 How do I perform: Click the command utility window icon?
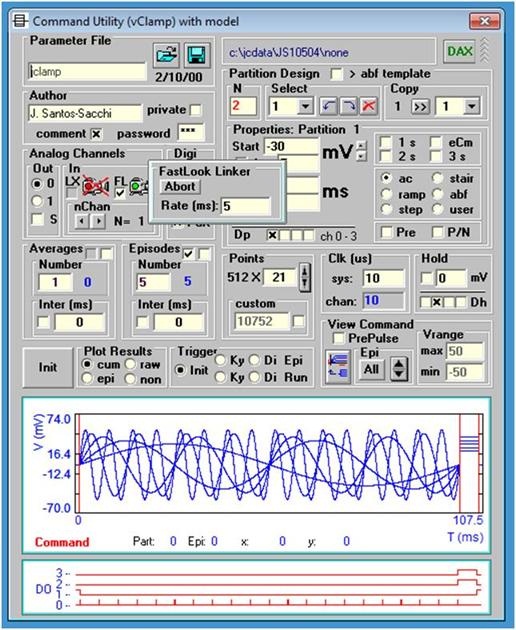(20, 21)
